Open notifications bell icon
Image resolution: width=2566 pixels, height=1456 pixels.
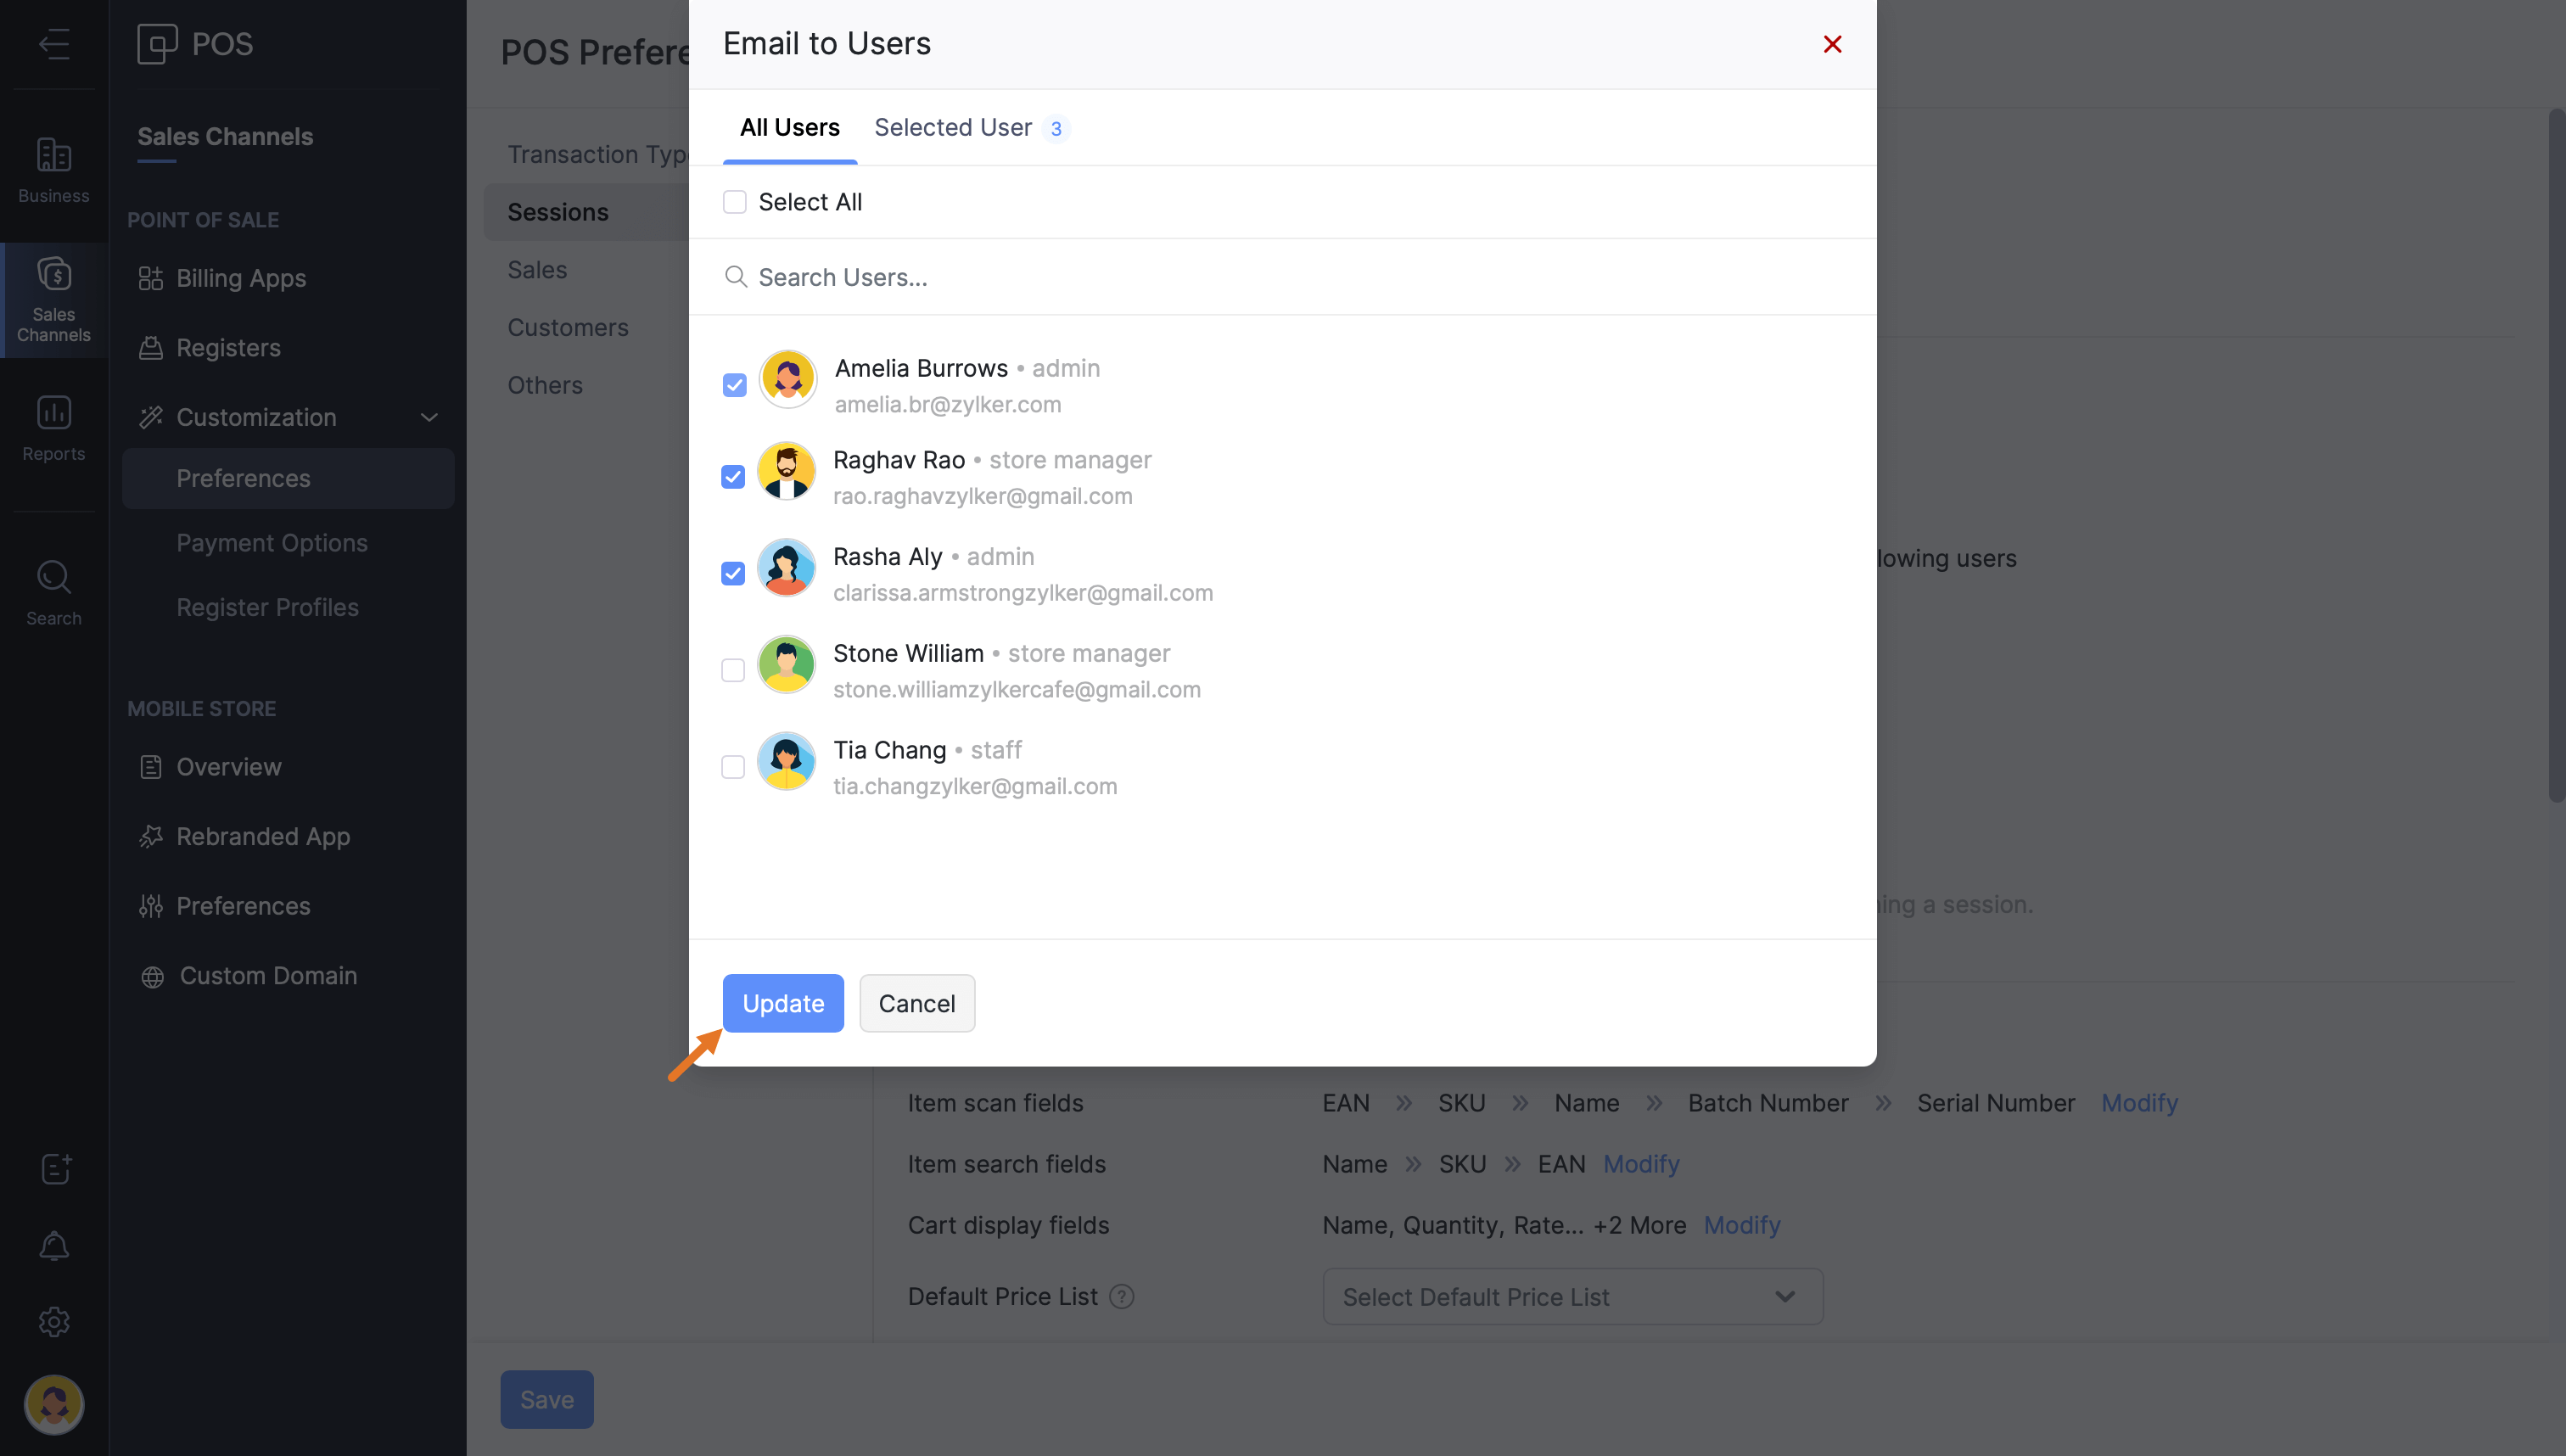(x=54, y=1246)
